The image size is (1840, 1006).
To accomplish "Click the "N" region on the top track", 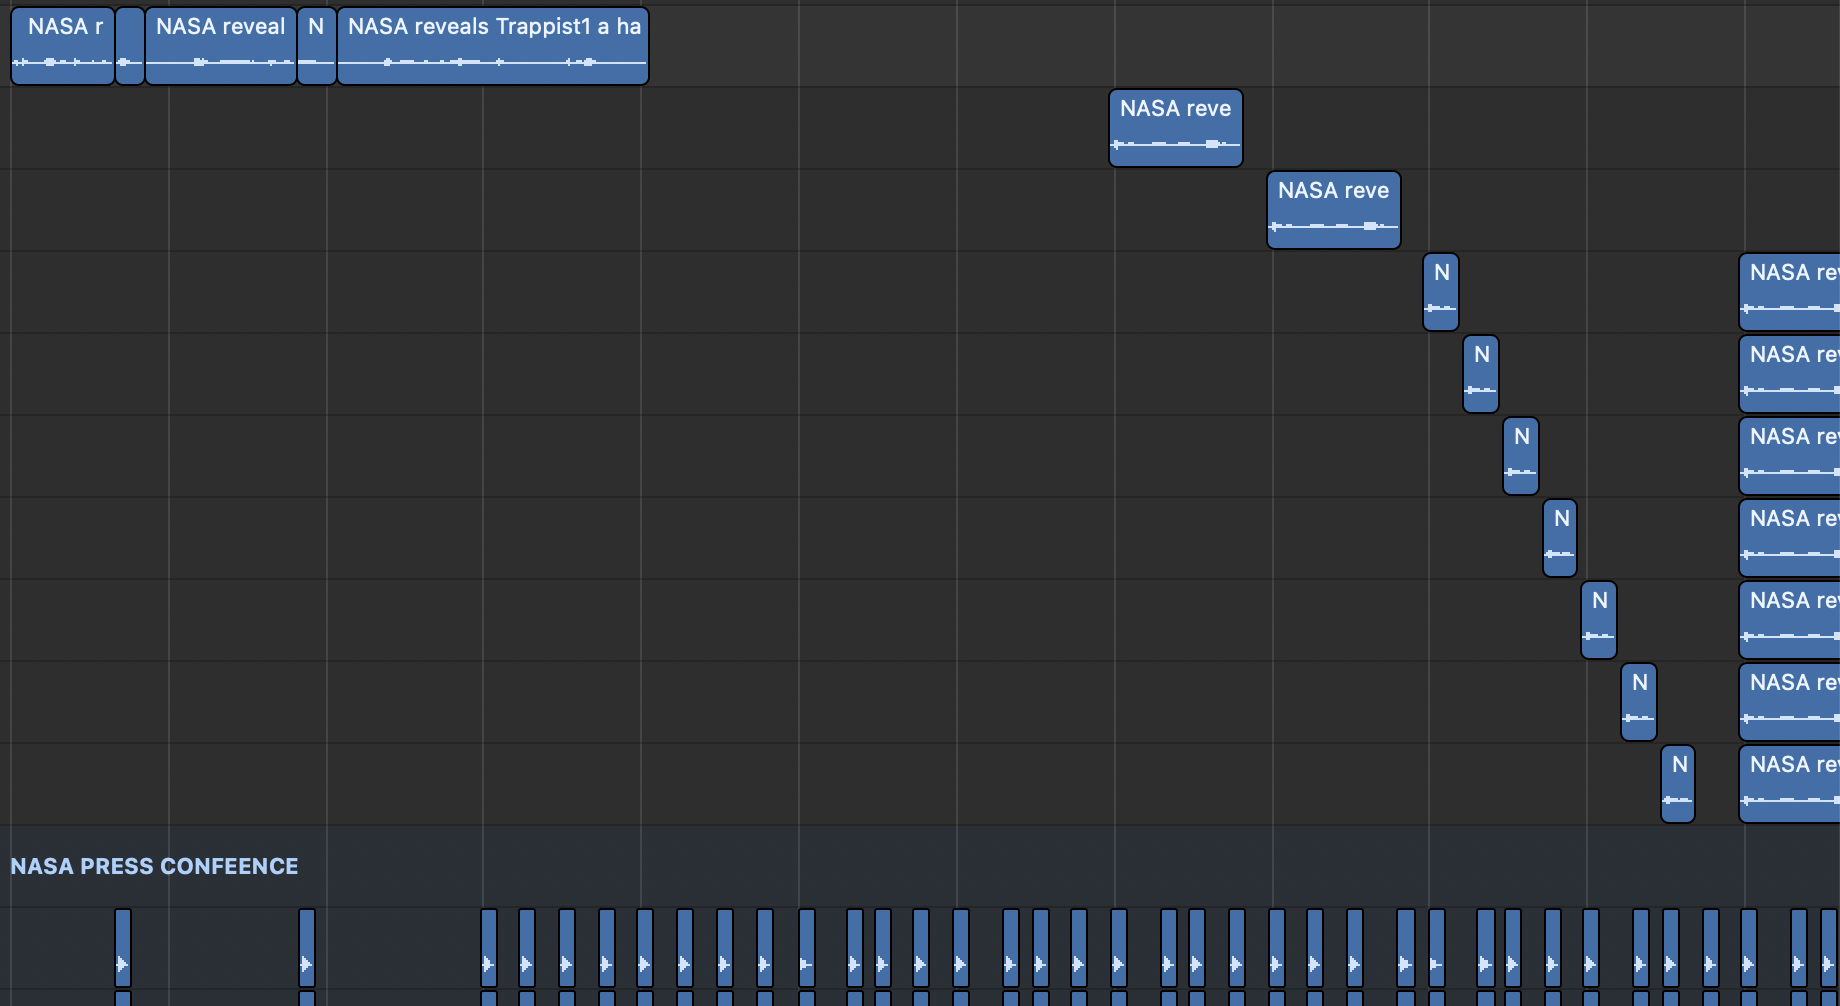I will point(316,46).
